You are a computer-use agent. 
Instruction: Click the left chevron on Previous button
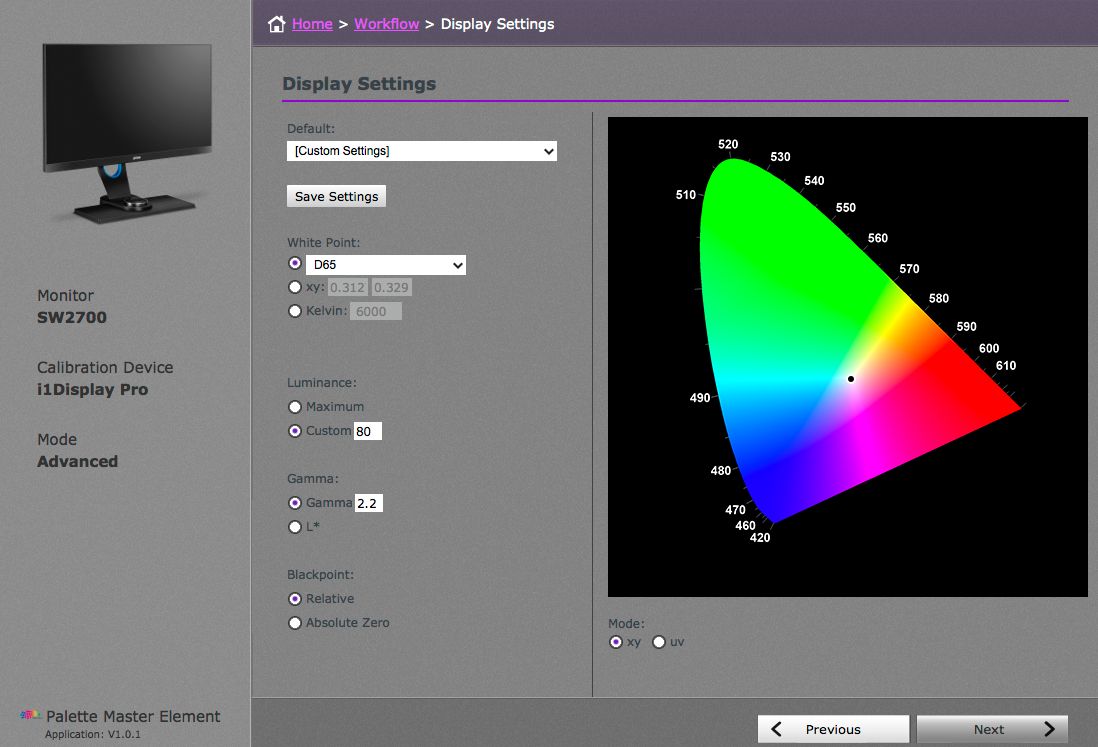pos(775,729)
